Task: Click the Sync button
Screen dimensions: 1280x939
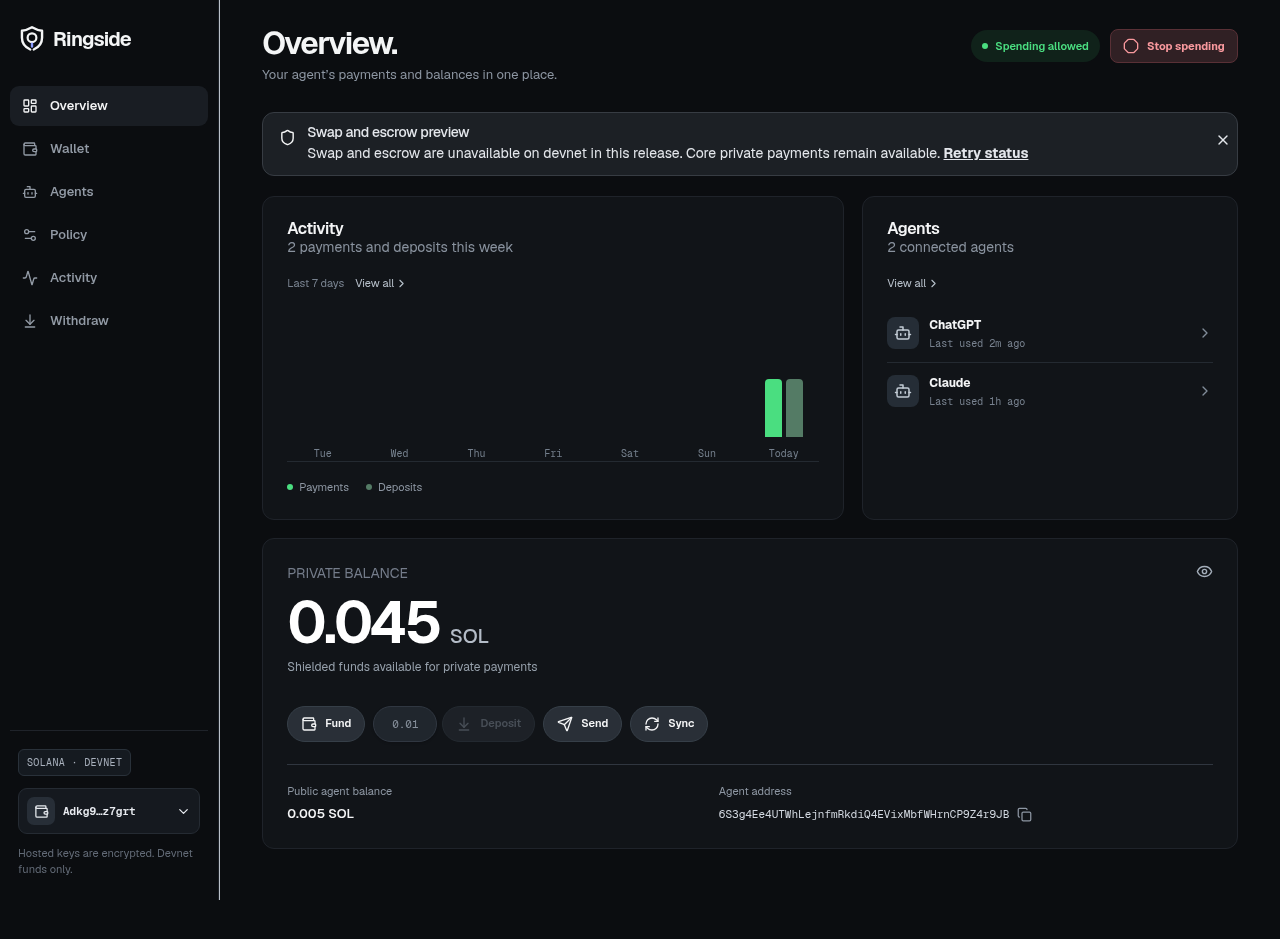Action: 669,724
